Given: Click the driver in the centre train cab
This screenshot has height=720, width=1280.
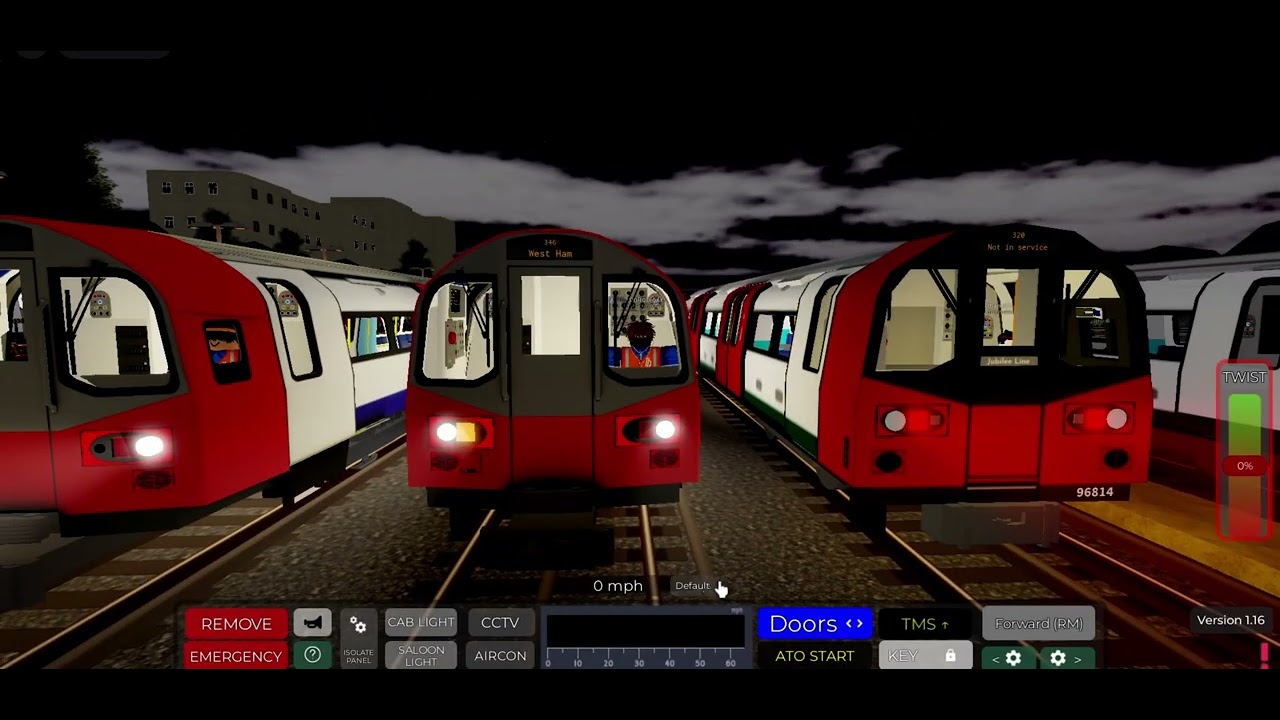Looking at the screenshot, I should point(642,345).
